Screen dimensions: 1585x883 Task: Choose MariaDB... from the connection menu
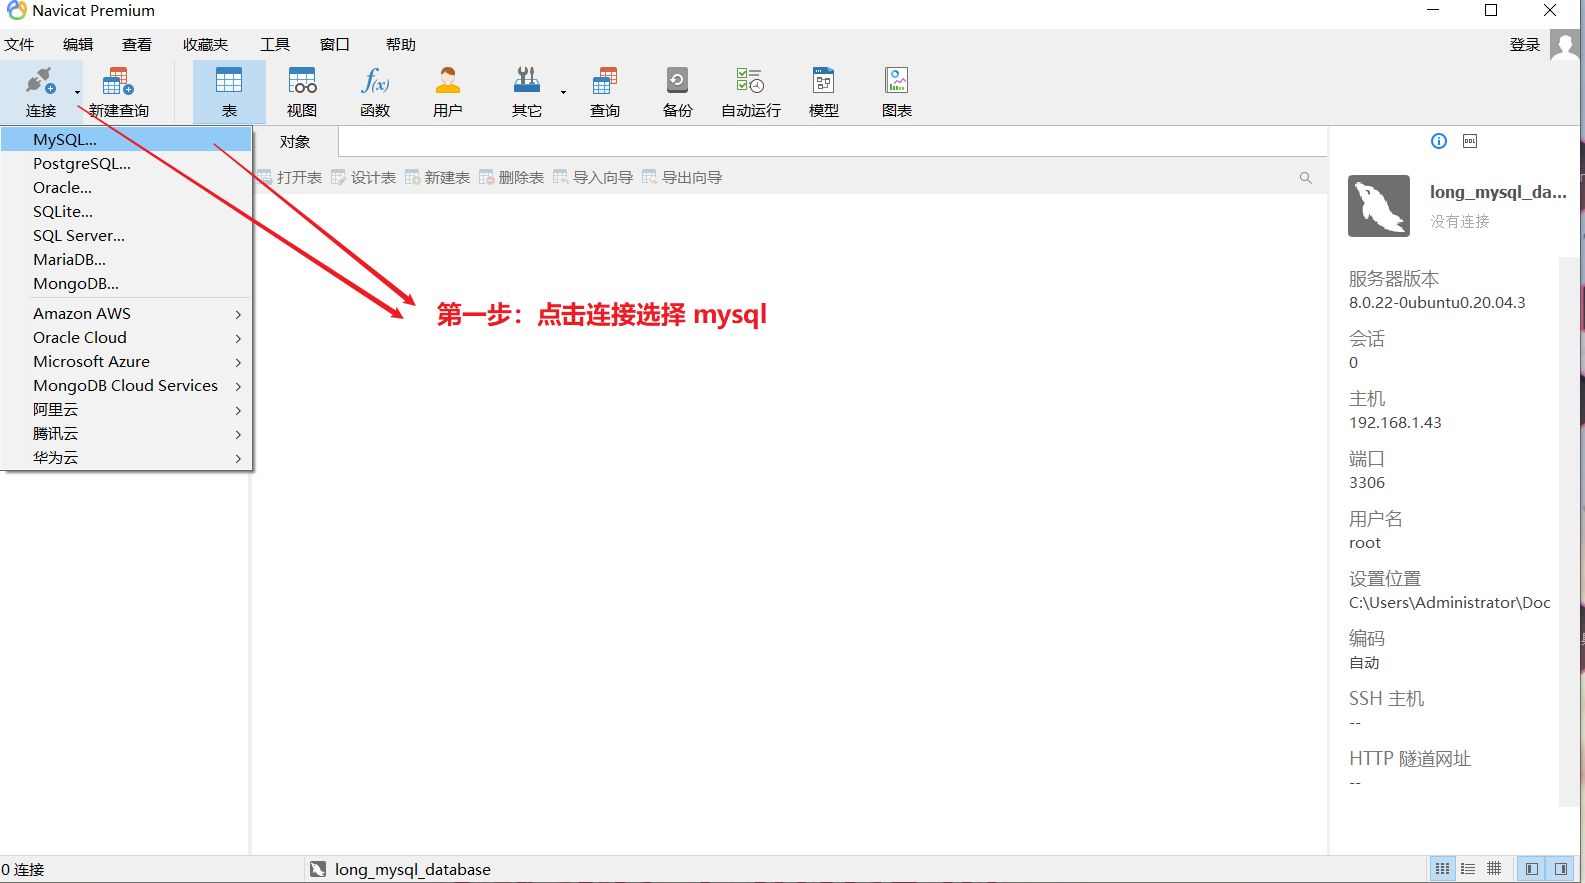126,260
